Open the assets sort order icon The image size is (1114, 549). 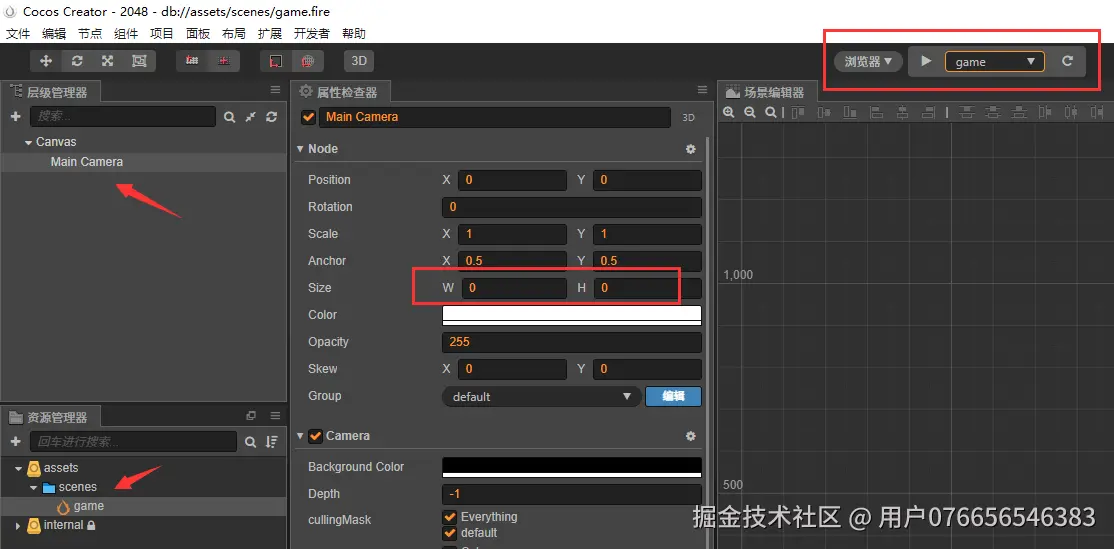(271, 442)
